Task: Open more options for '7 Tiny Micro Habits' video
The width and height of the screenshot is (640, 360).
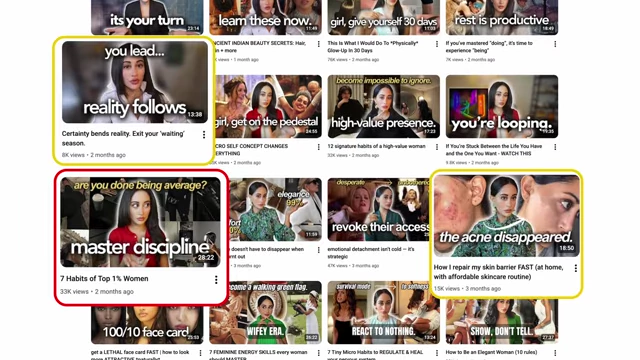Action: coord(437,353)
